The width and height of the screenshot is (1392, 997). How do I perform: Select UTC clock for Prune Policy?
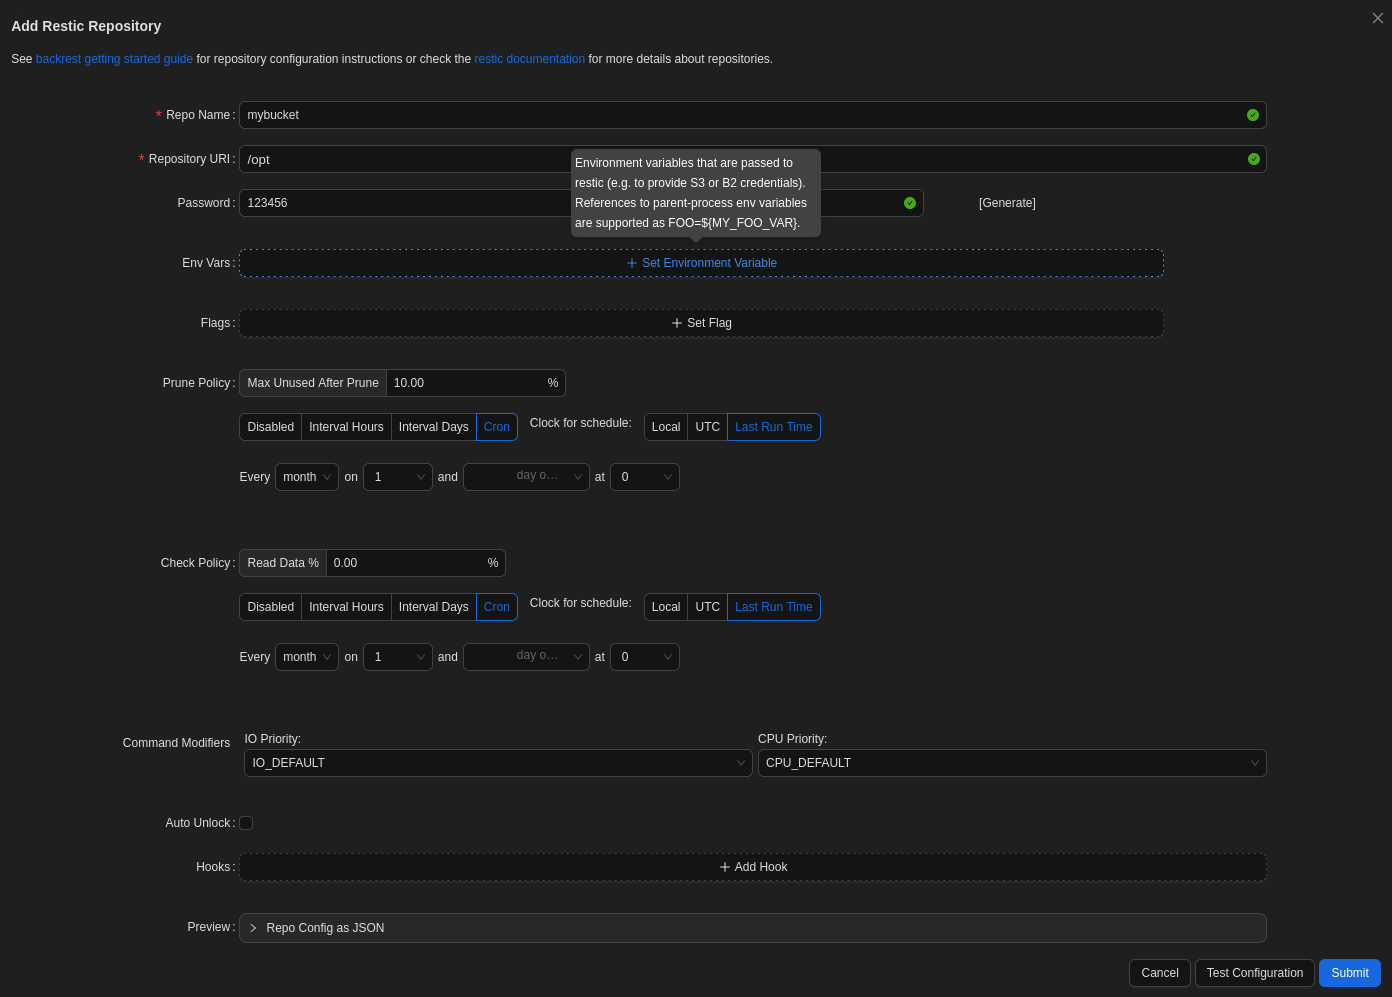[708, 427]
